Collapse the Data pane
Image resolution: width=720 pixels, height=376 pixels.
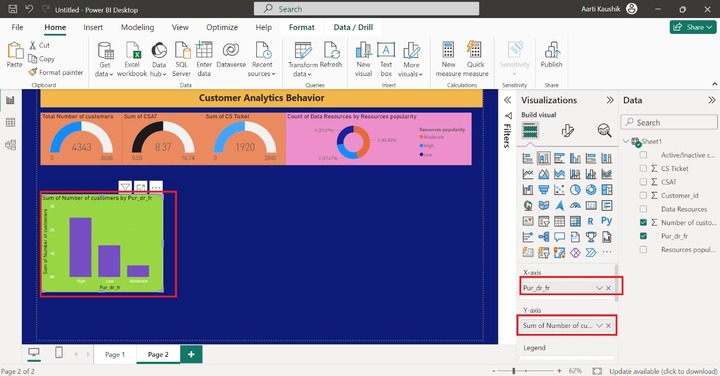tap(712, 100)
